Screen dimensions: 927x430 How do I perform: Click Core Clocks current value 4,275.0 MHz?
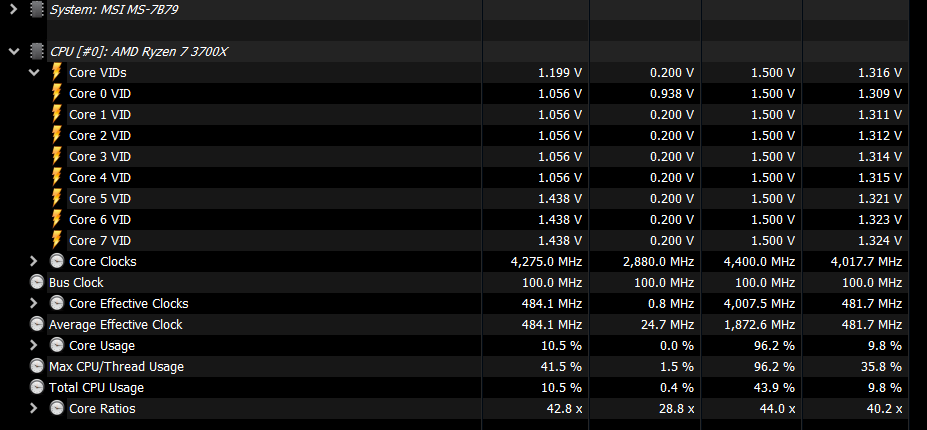(546, 261)
